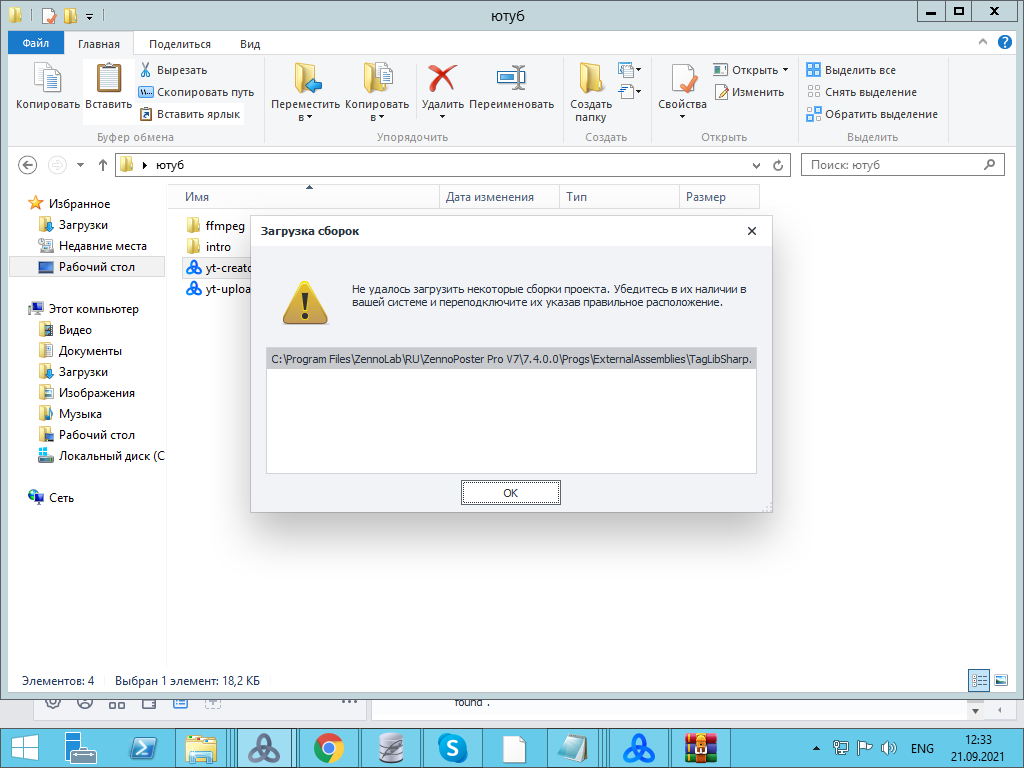The height and width of the screenshot is (768, 1024).
Task: Select Избранное in navigation pane
Action: 70,204
